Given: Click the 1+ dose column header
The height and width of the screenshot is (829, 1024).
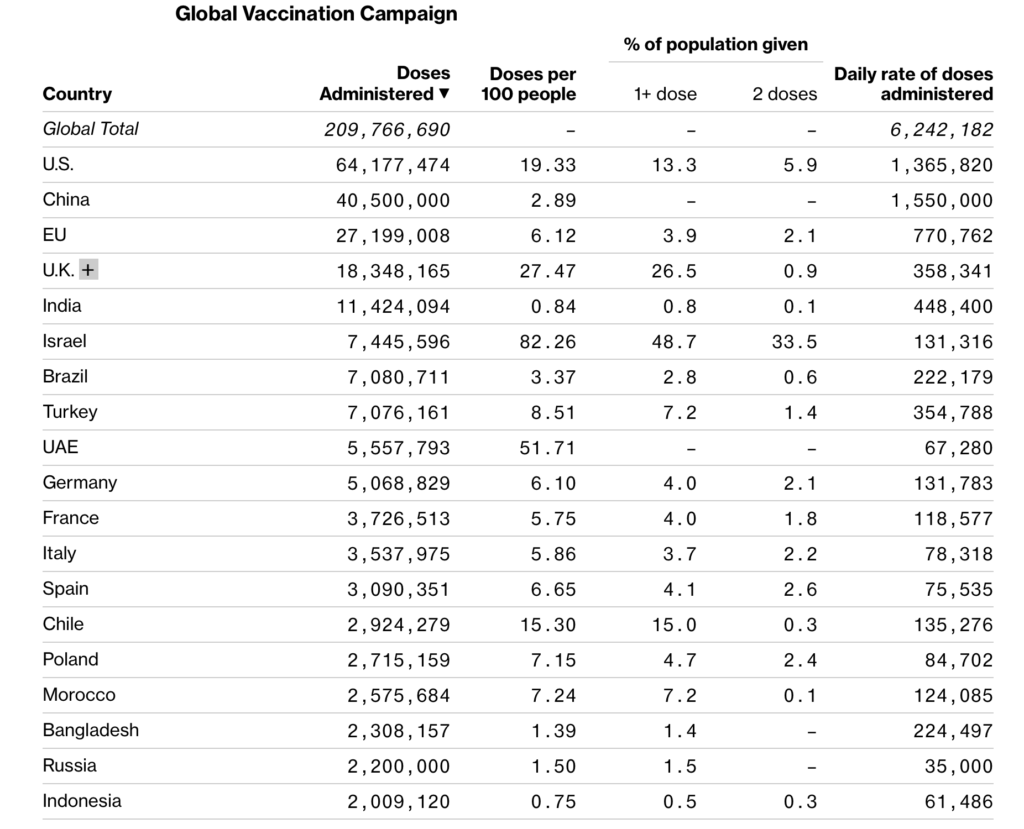Looking at the screenshot, I should point(665,94).
